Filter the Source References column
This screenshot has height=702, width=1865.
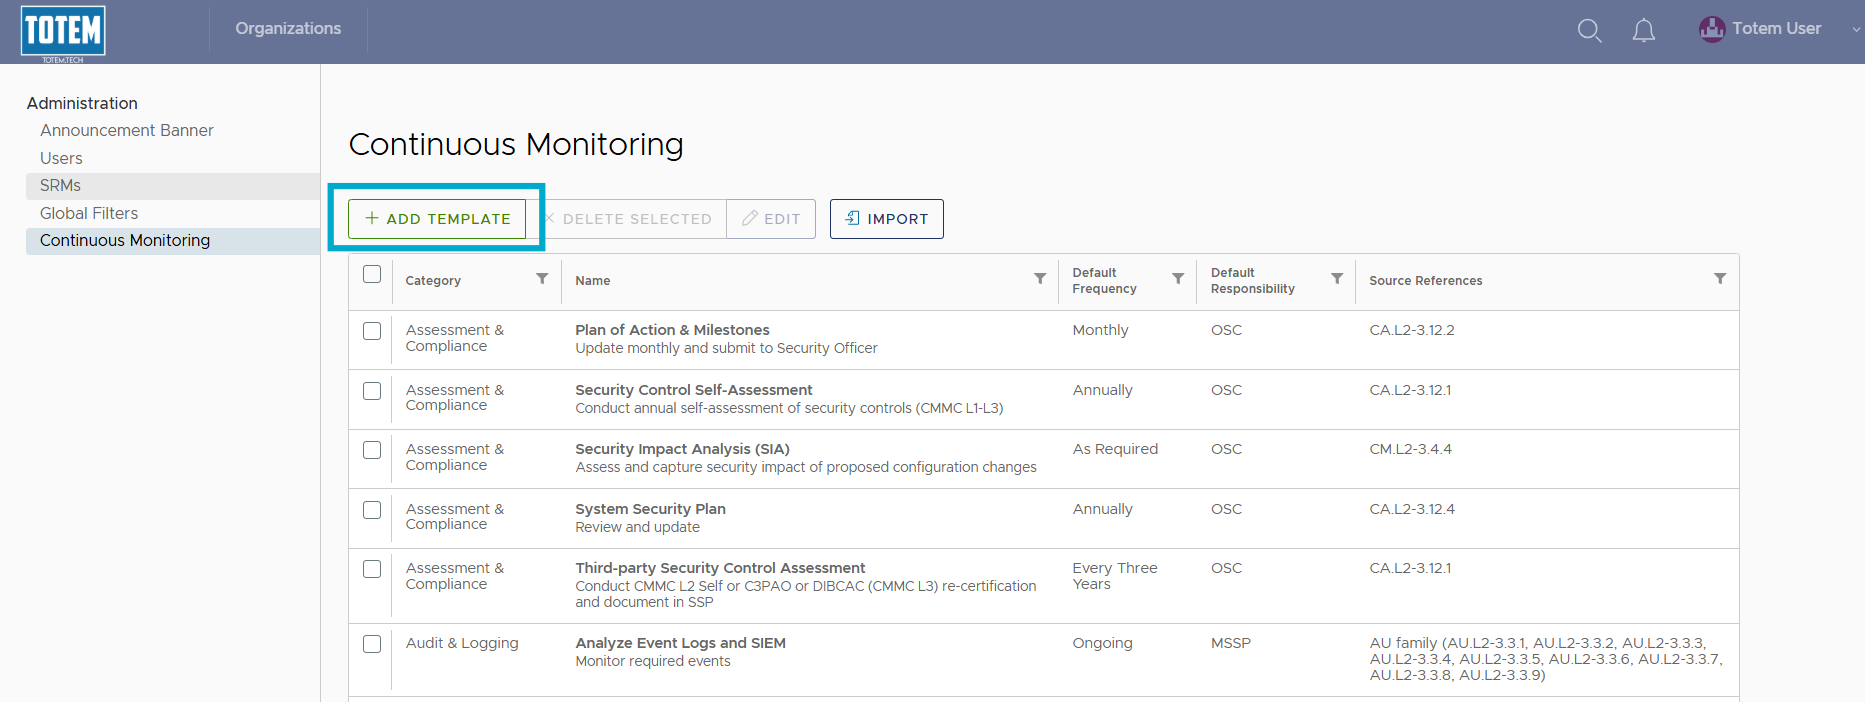tap(1720, 279)
